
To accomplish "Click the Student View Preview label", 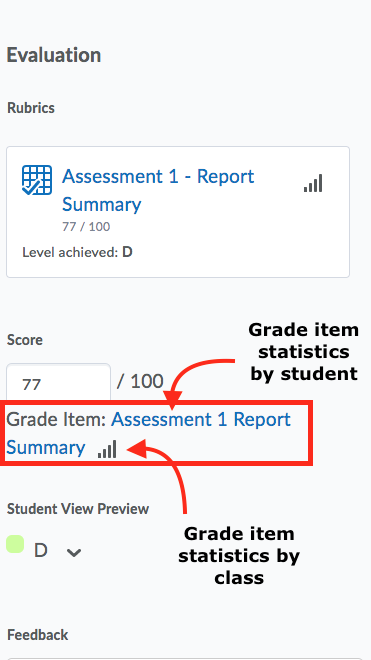I will point(78,509).
